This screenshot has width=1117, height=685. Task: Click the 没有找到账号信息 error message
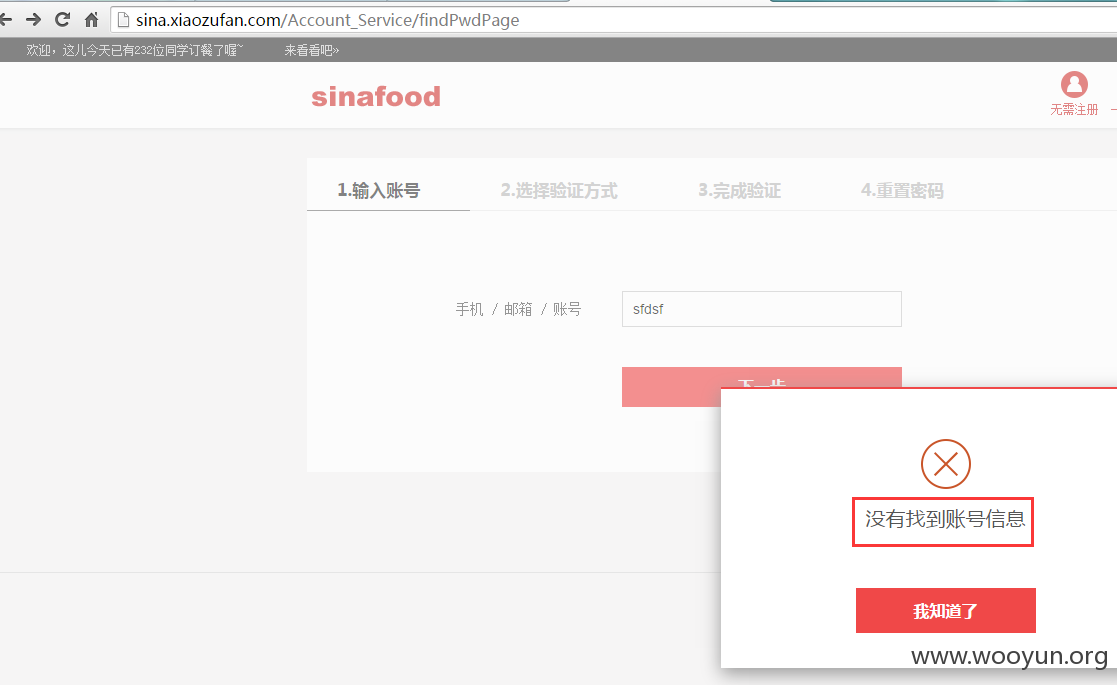pyautogui.click(x=945, y=519)
